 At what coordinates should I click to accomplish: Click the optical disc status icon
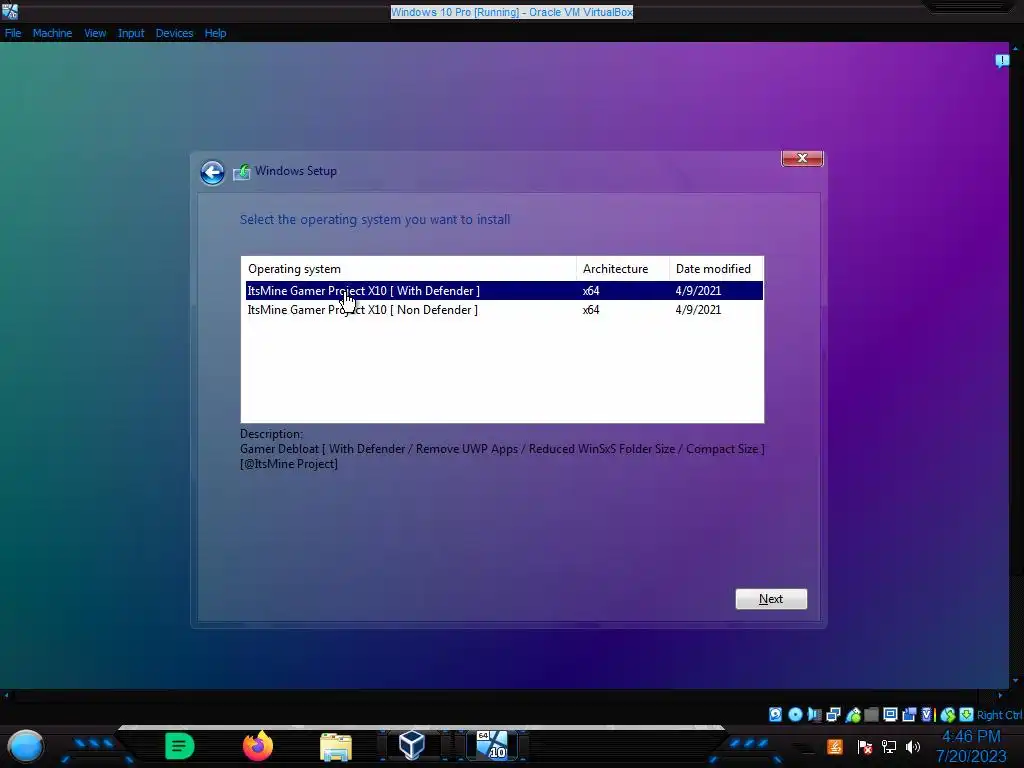[795, 714]
